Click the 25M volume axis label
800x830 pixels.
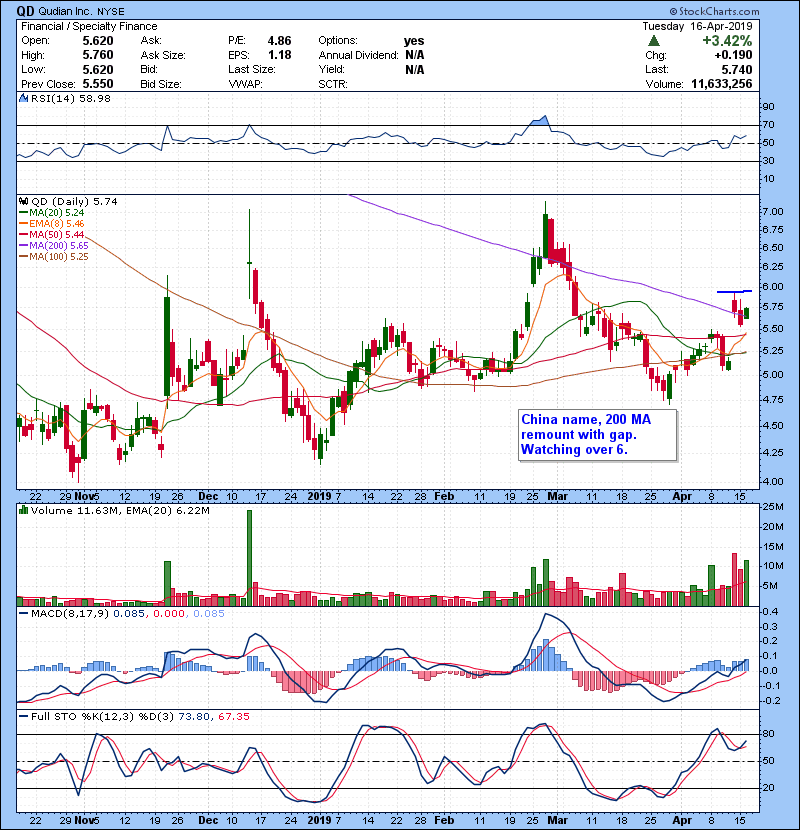pyautogui.click(x=772, y=507)
